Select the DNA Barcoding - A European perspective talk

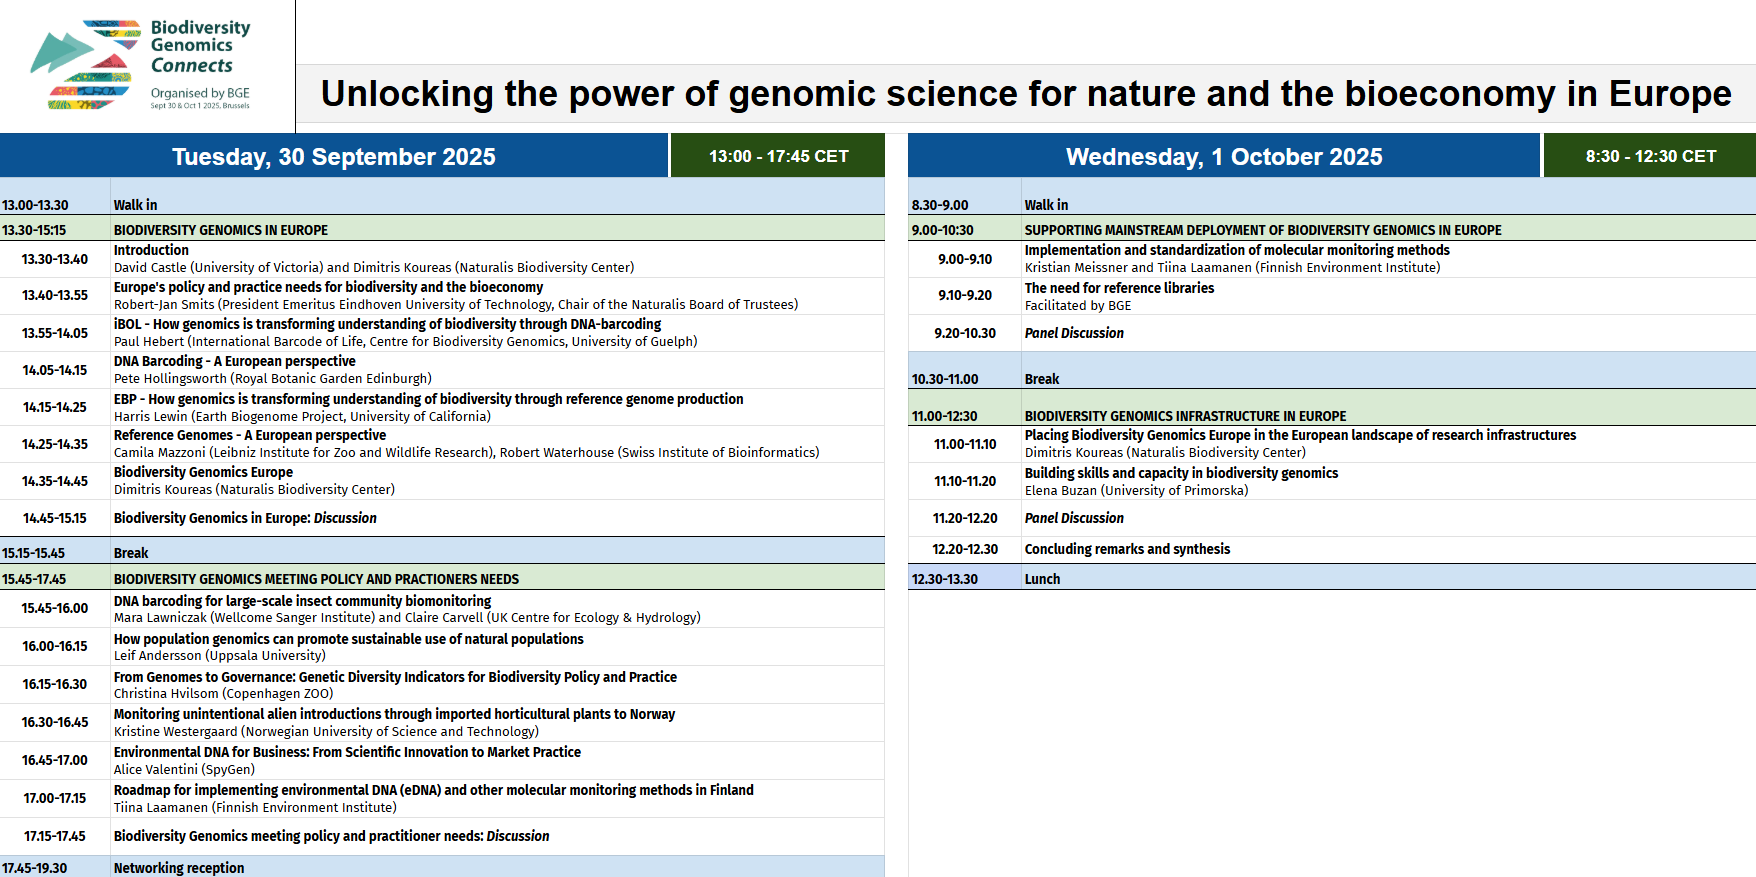pyautogui.click(x=442, y=370)
